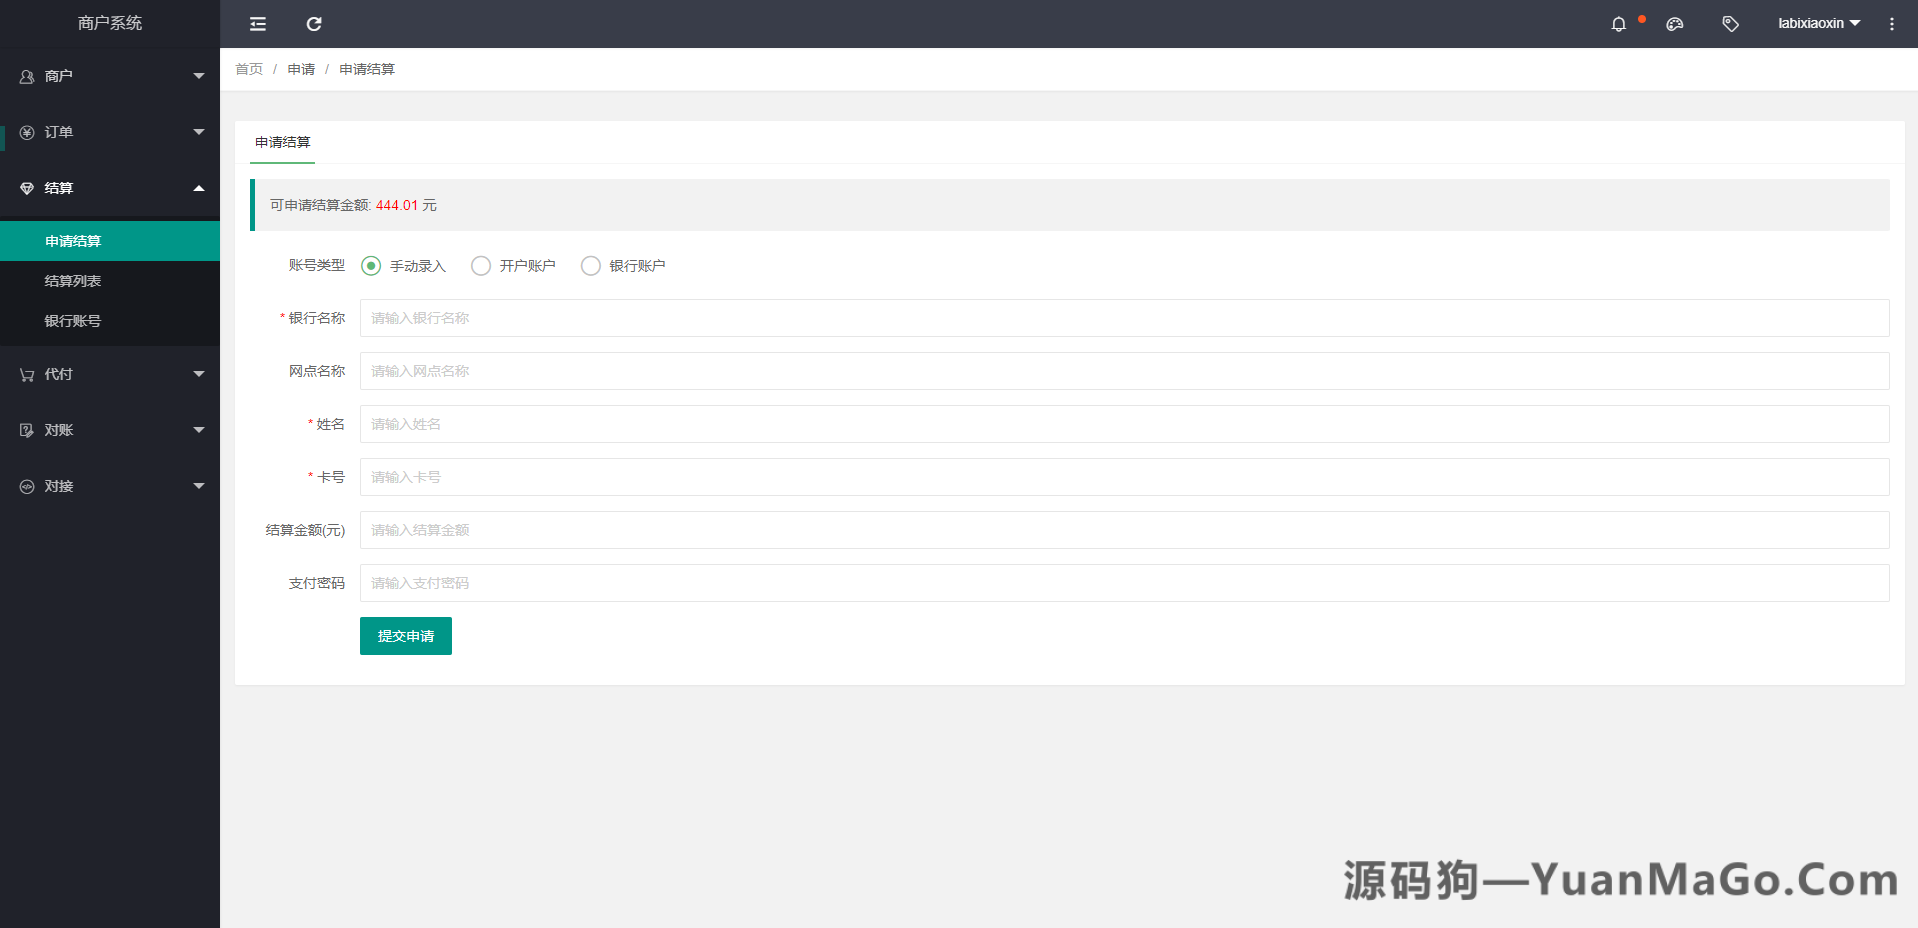
Task: Click the tag icon in the top bar
Action: 1730,23
